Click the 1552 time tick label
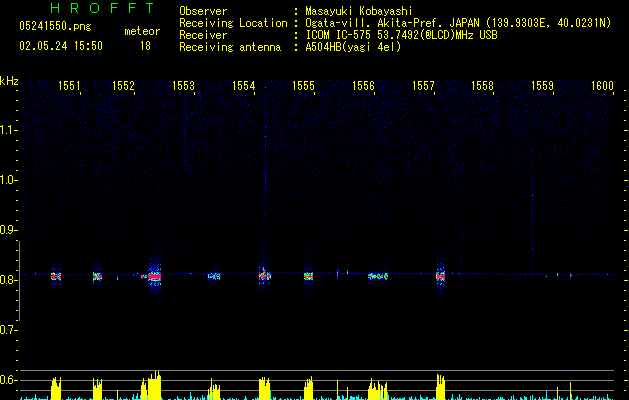The width and height of the screenshot is (629, 400). pos(123,86)
